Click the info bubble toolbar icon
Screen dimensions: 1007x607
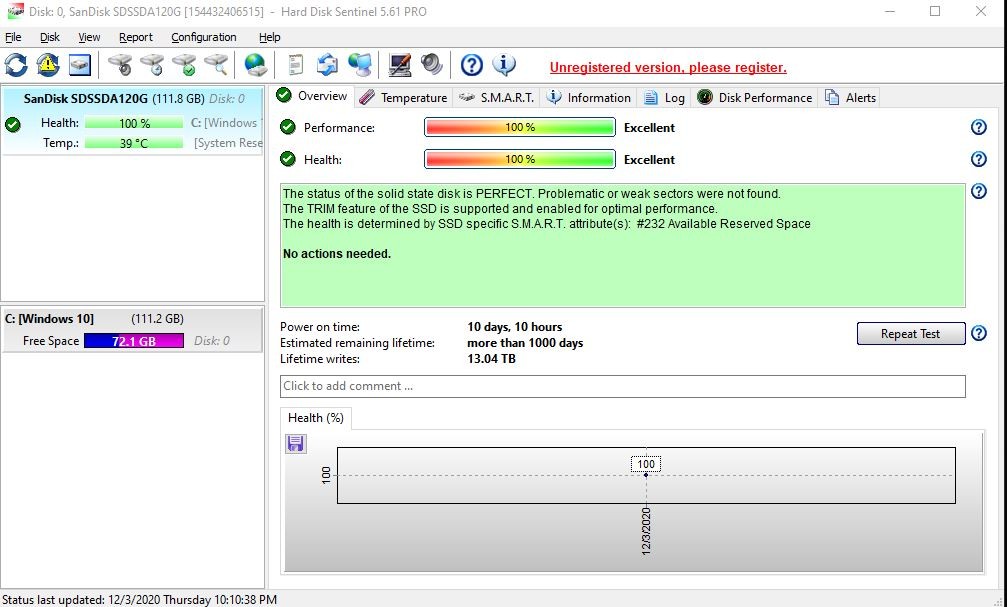pos(504,65)
